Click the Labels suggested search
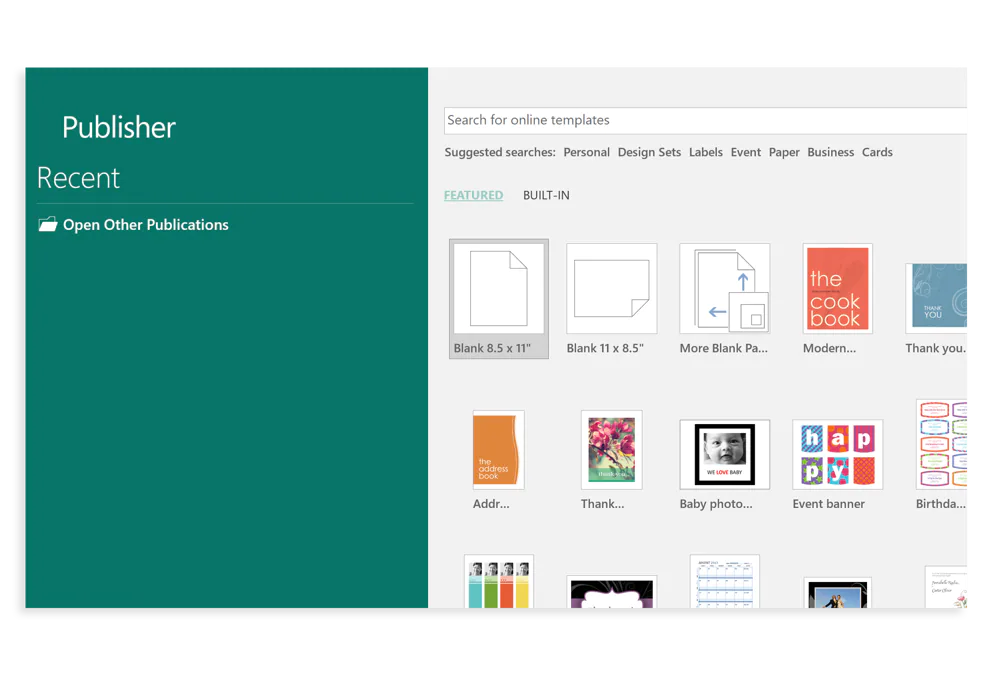Image resolution: width=992 pixels, height=675 pixels. pos(705,152)
